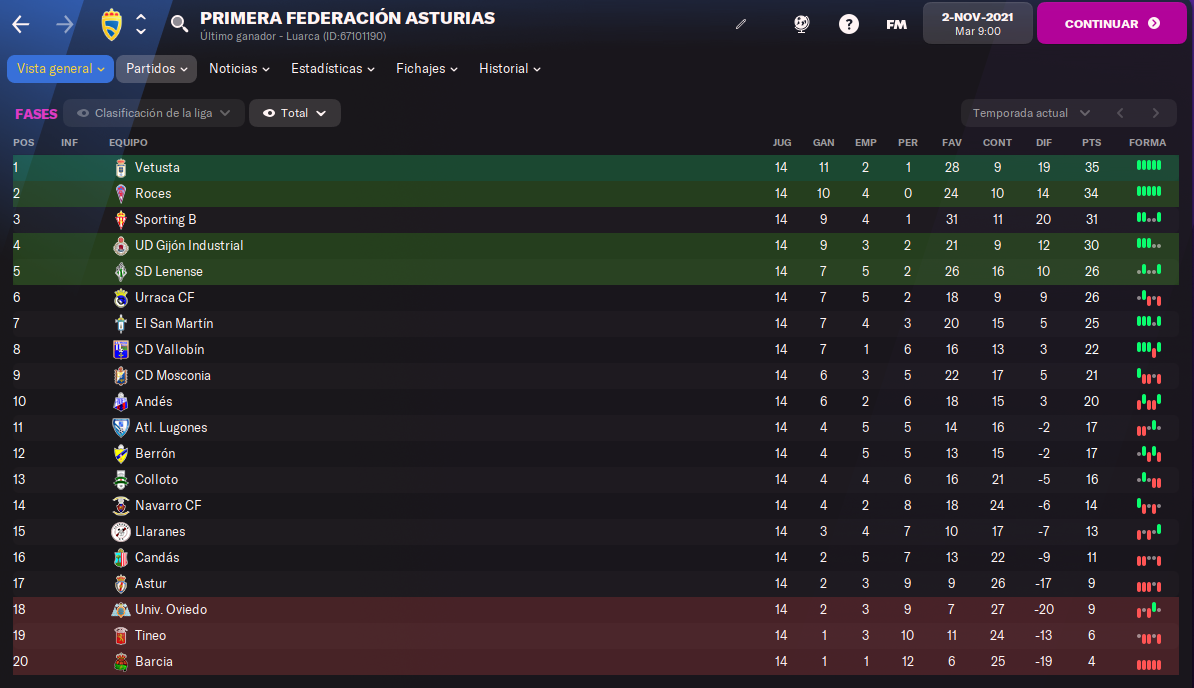Click the Vetusta club crest
1194x688 pixels.
tap(120, 167)
